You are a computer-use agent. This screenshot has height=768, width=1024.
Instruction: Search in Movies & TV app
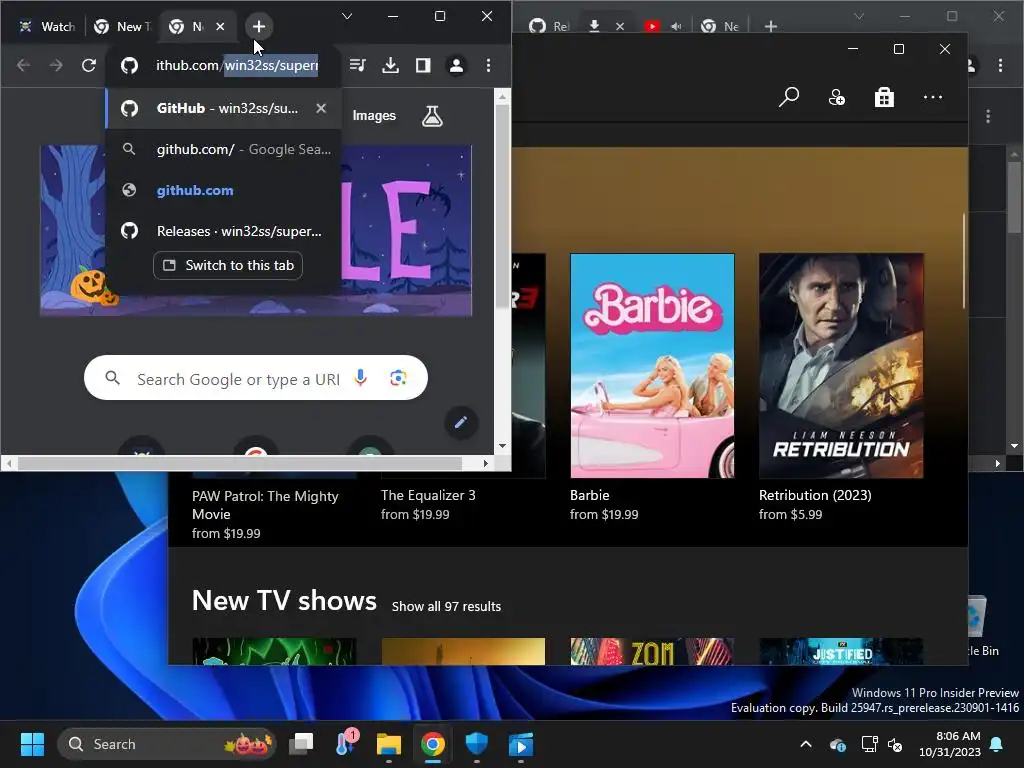(789, 97)
